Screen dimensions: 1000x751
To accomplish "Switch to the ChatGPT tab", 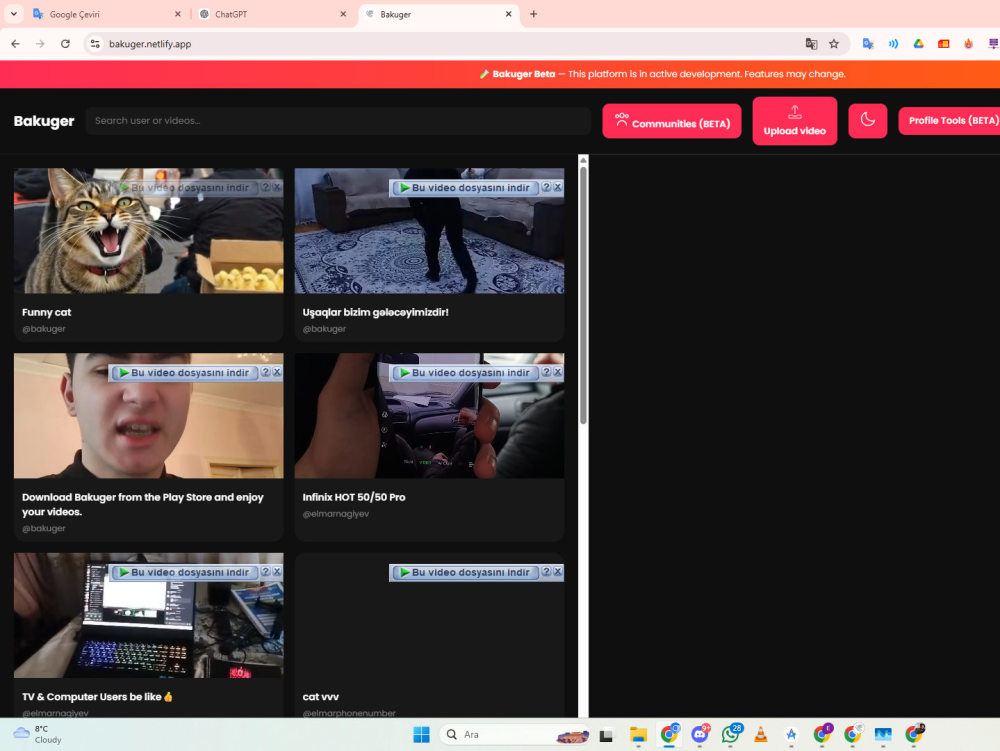I will pyautogui.click(x=271, y=14).
